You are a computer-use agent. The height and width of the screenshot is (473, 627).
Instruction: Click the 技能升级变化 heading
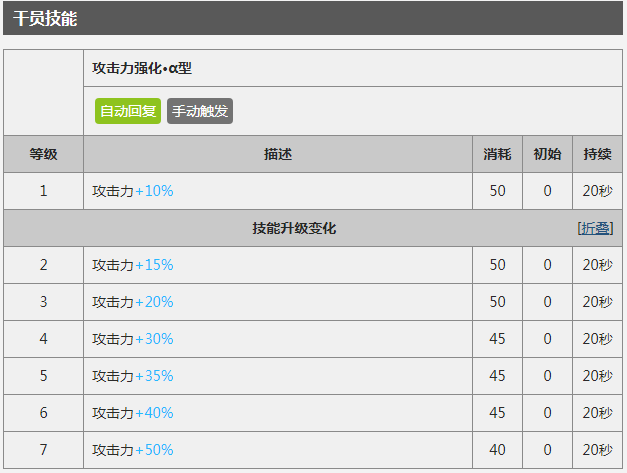(294, 228)
